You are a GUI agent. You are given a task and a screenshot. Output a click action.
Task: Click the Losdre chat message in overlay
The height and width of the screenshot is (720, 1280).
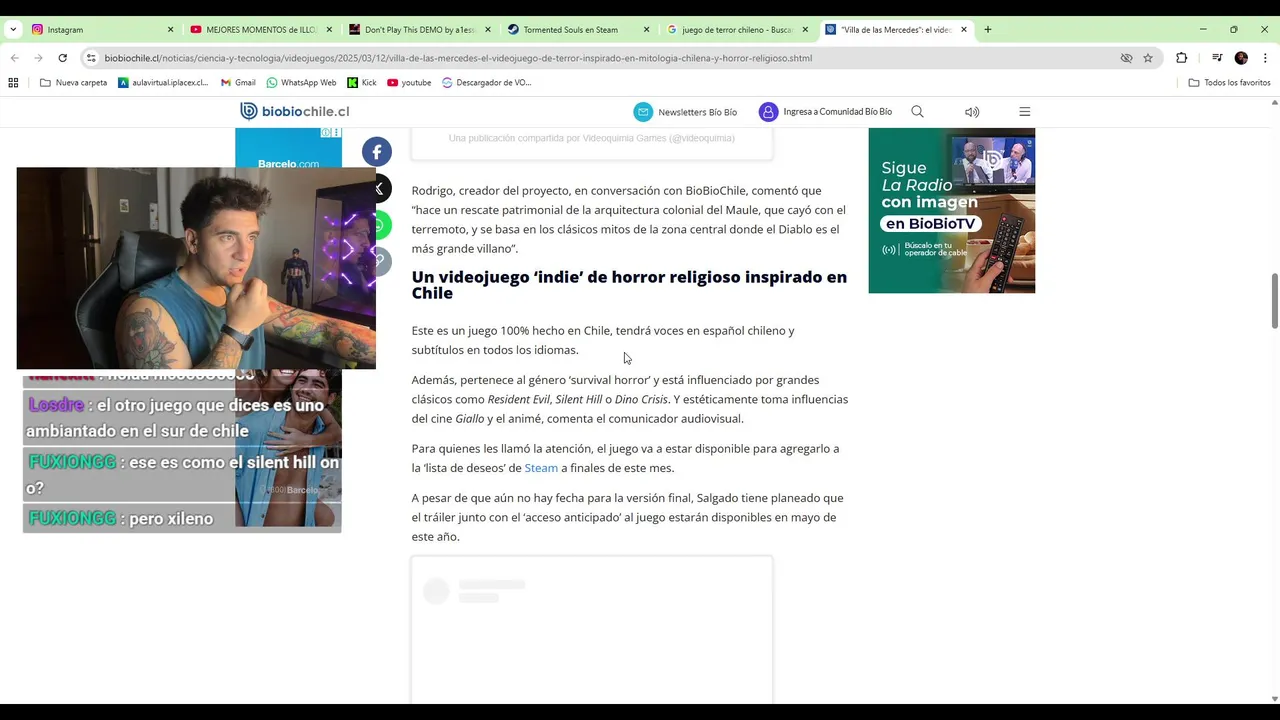[182, 418]
